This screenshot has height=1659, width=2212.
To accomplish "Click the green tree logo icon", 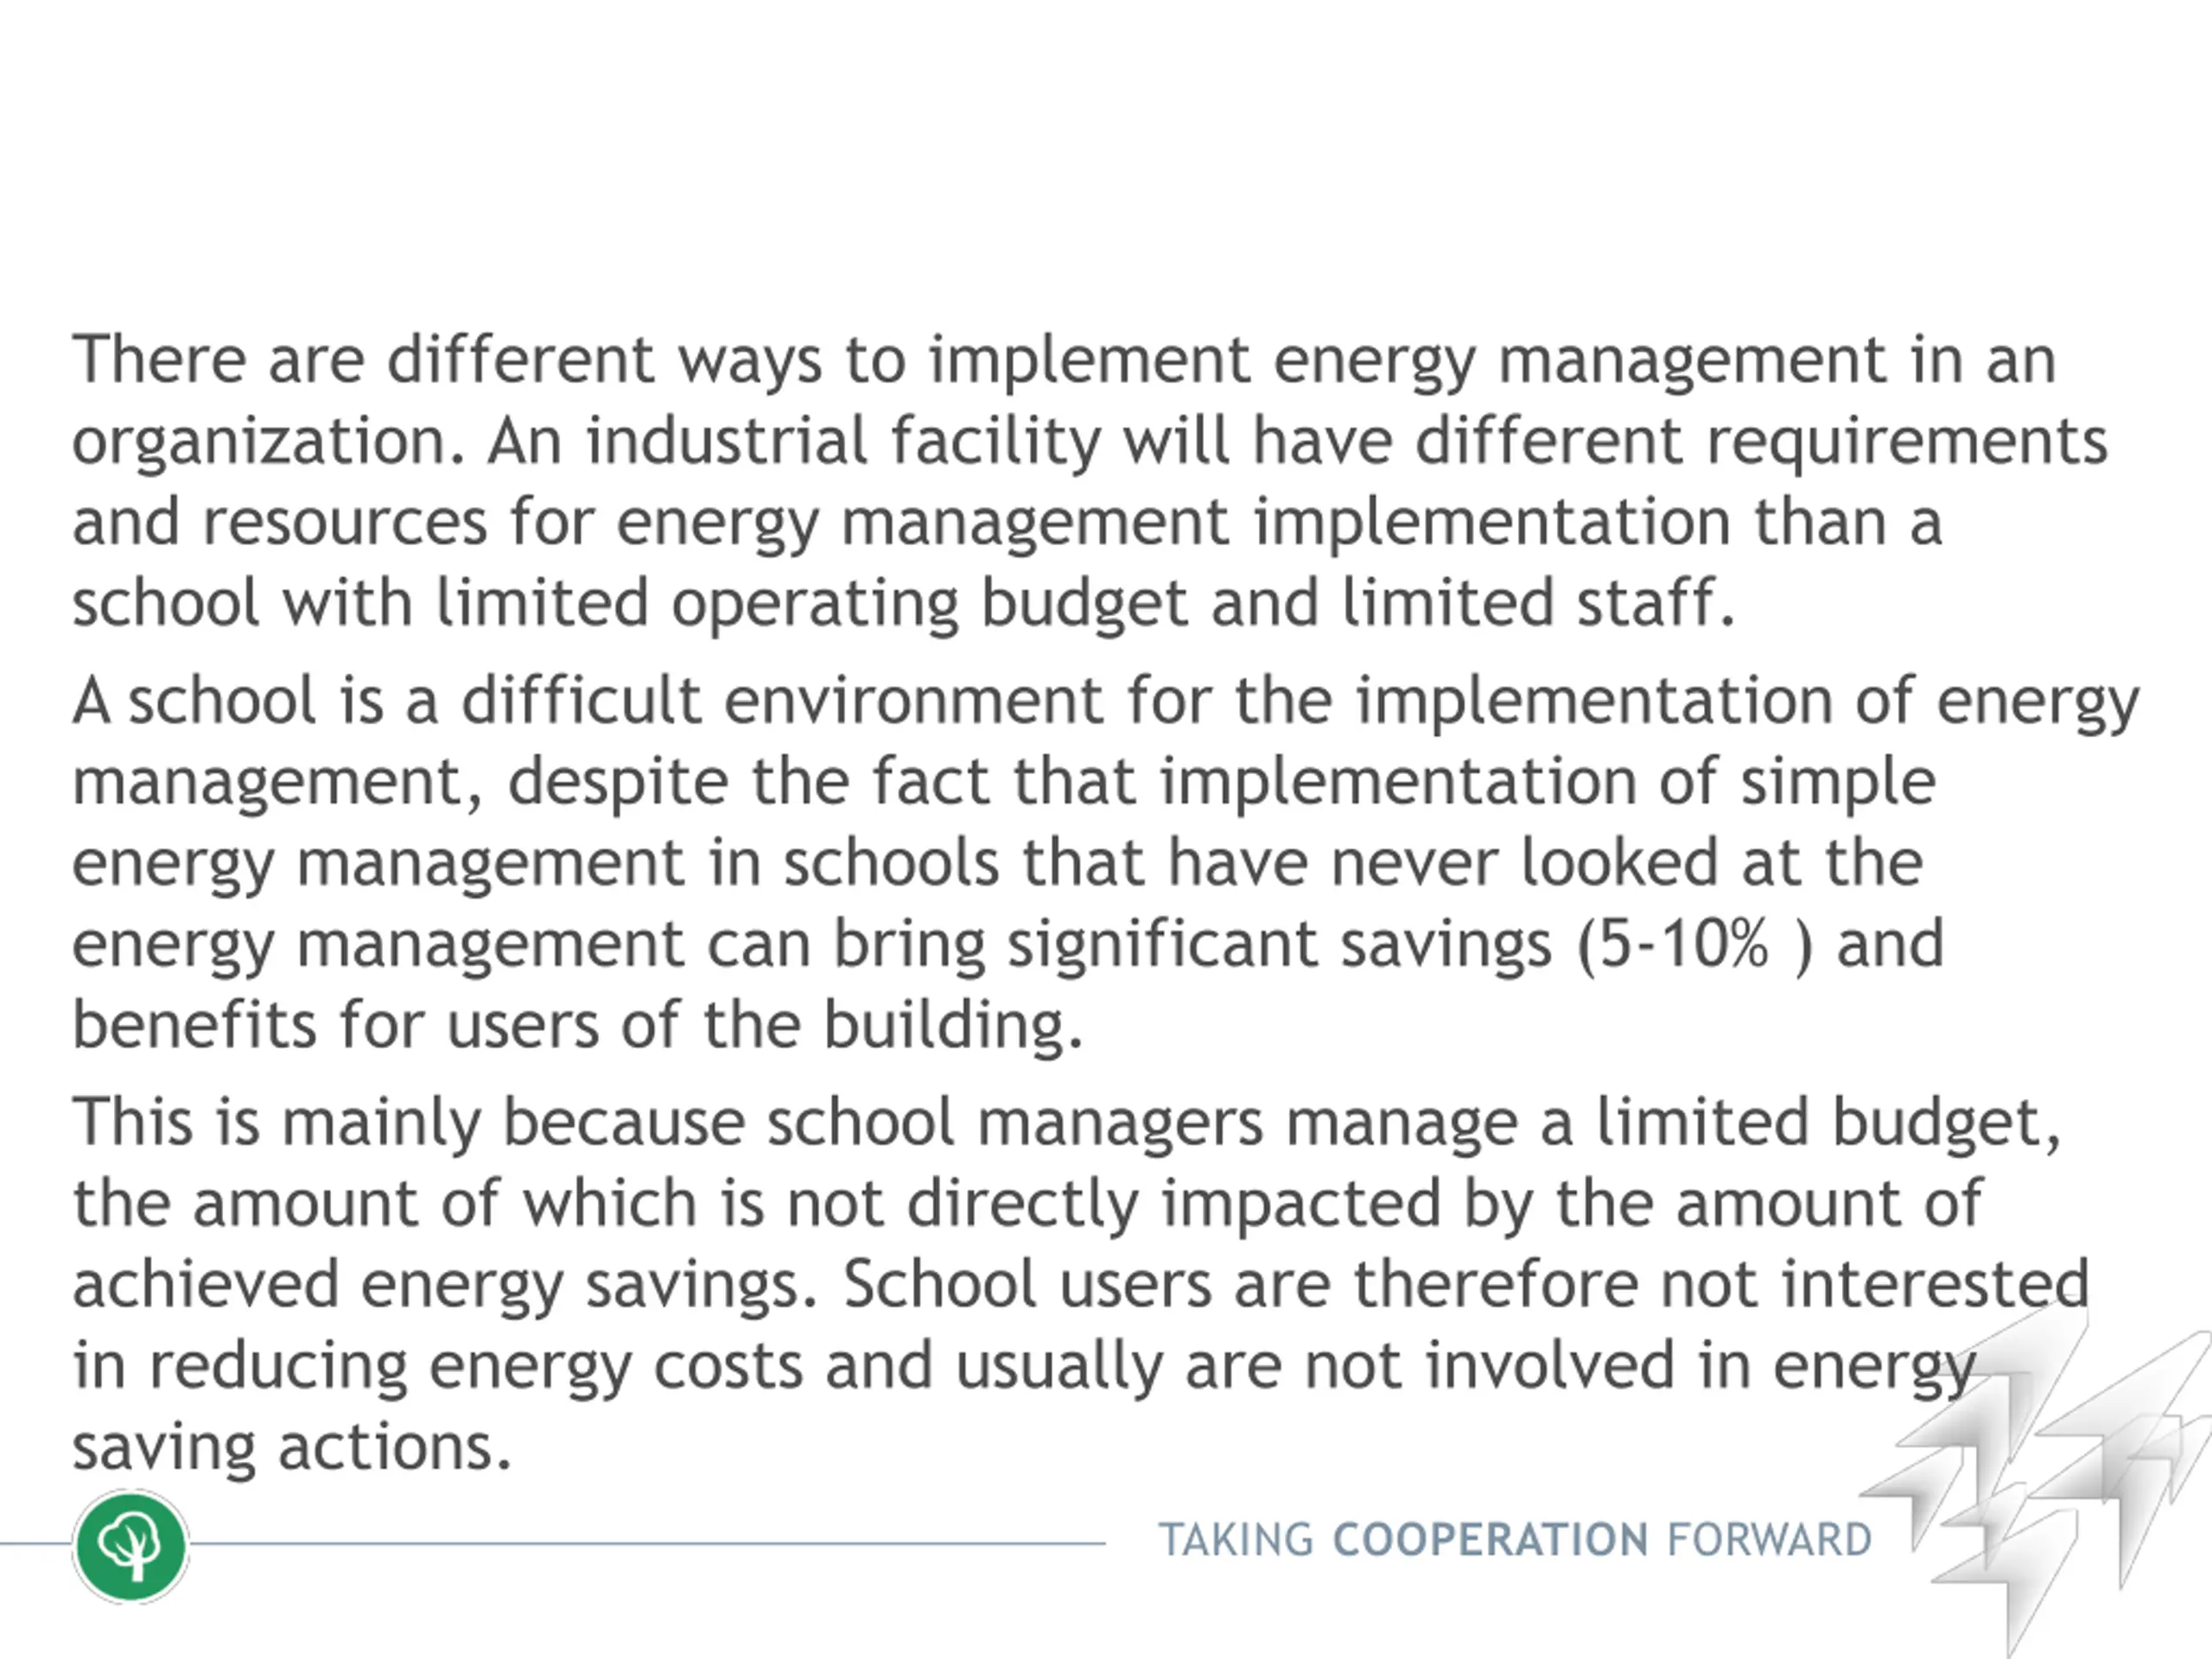I will 130,1546.
